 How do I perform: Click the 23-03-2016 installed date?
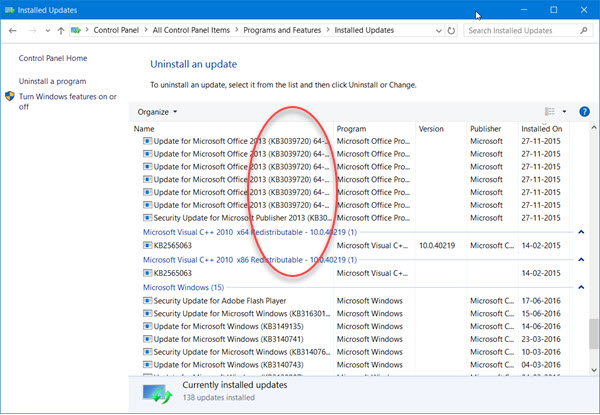541,339
